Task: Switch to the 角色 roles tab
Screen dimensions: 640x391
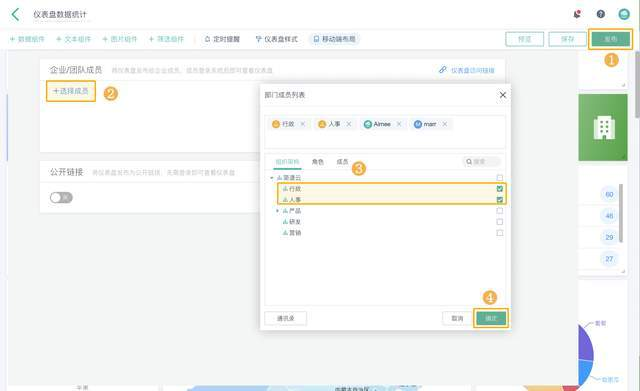Action: (x=318, y=162)
